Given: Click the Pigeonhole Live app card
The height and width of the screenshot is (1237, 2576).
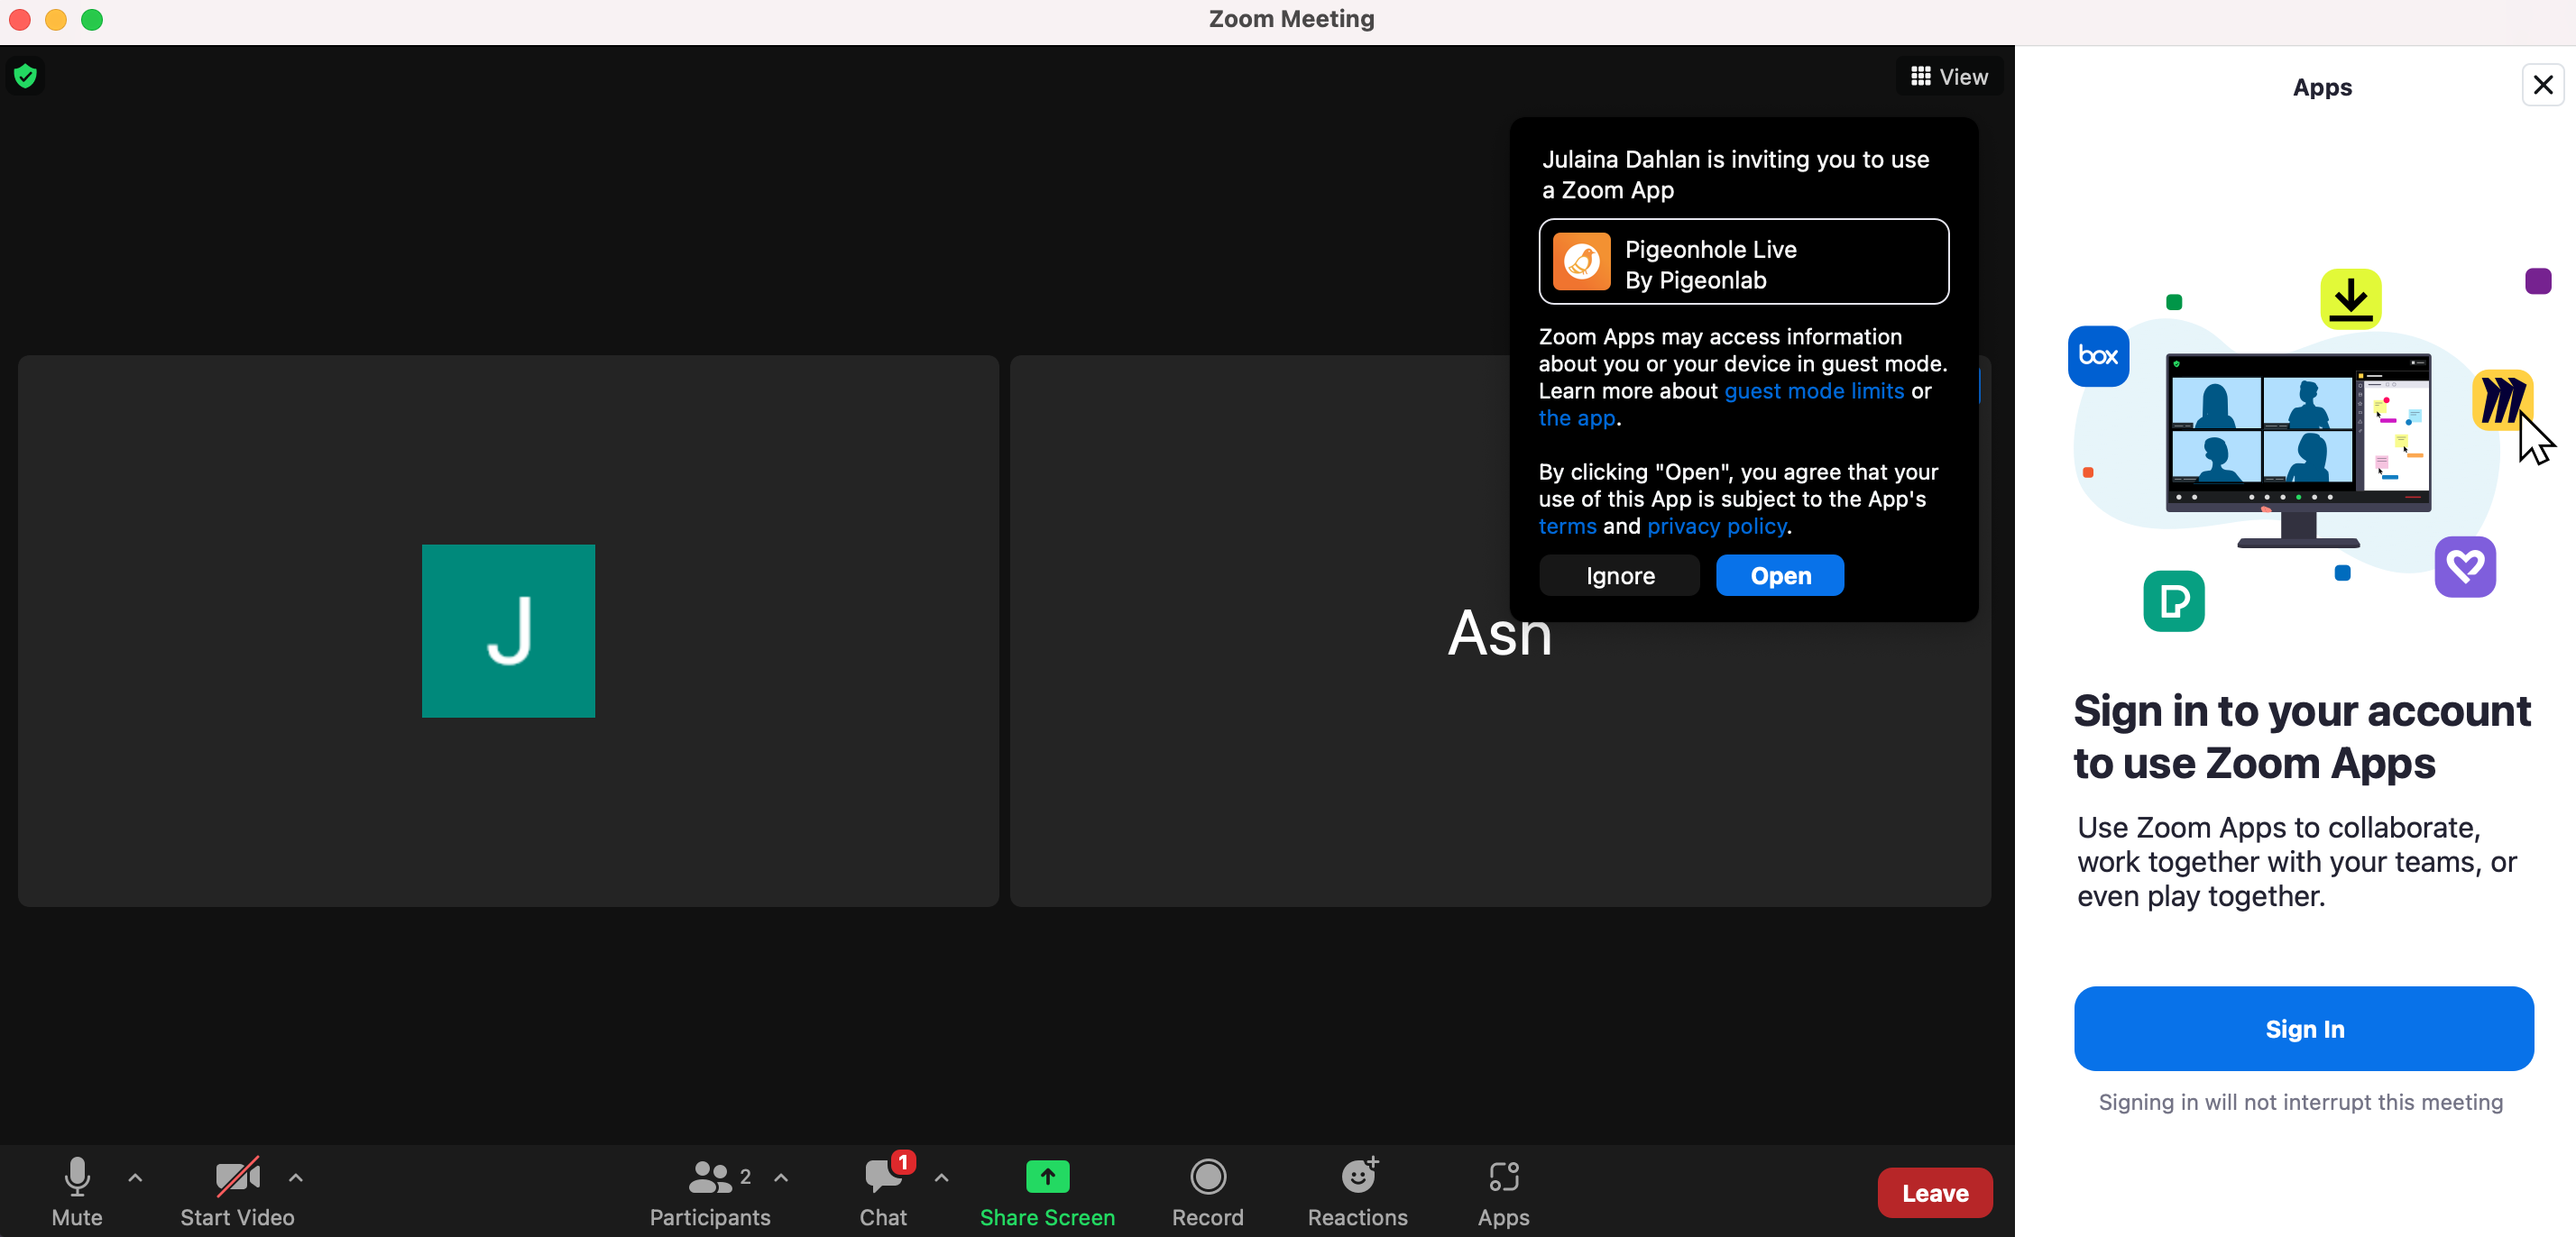Looking at the screenshot, I should pyautogui.click(x=1743, y=262).
